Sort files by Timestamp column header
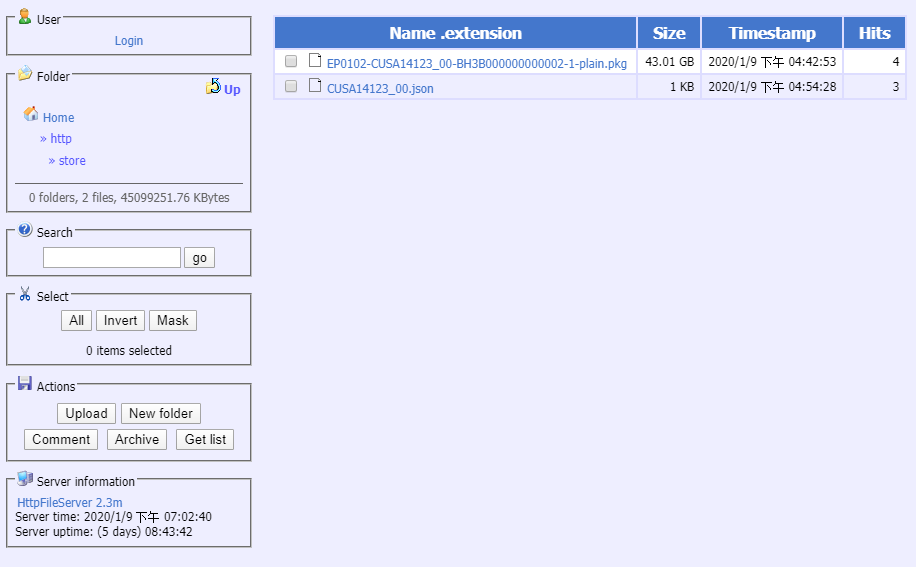The height and width of the screenshot is (567, 916). pos(771,33)
